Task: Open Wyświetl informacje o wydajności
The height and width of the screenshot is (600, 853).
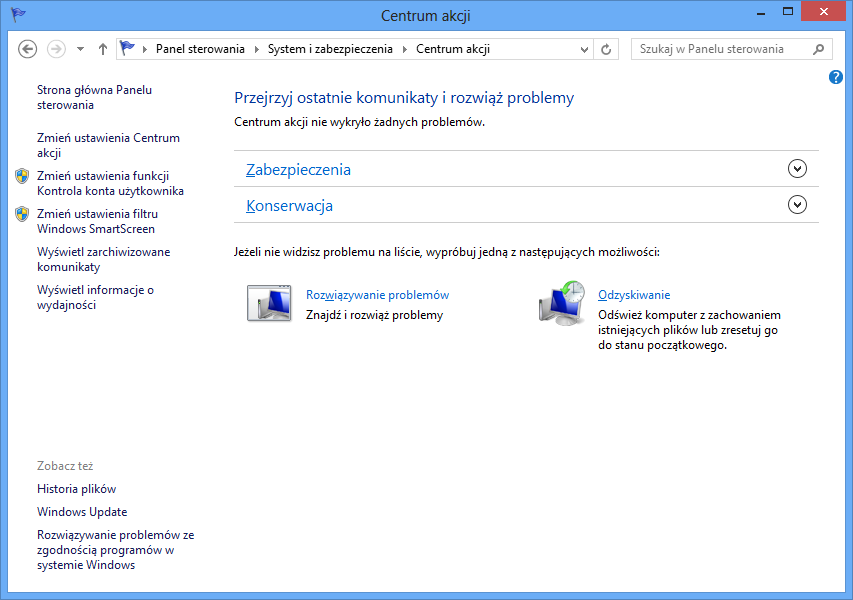Action: pos(95,298)
